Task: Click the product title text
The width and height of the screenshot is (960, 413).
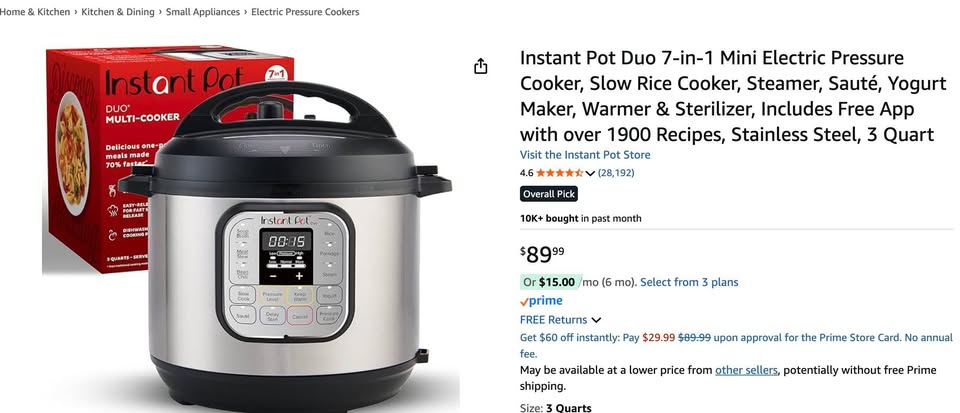Action: [x=733, y=96]
